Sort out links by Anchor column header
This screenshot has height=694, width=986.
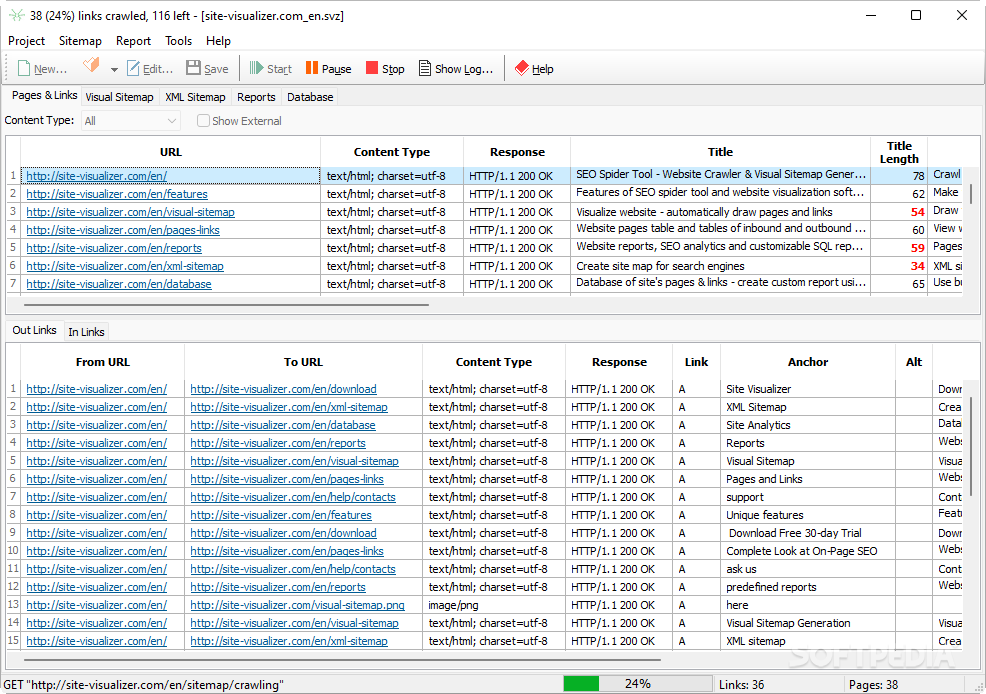(x=807, y=362)
